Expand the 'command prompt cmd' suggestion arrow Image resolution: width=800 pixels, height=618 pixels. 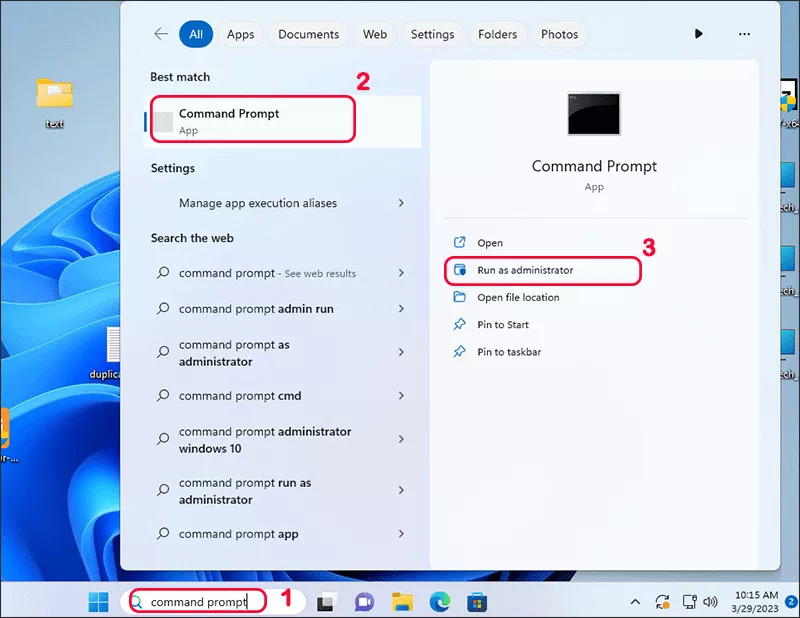(401, 396)
